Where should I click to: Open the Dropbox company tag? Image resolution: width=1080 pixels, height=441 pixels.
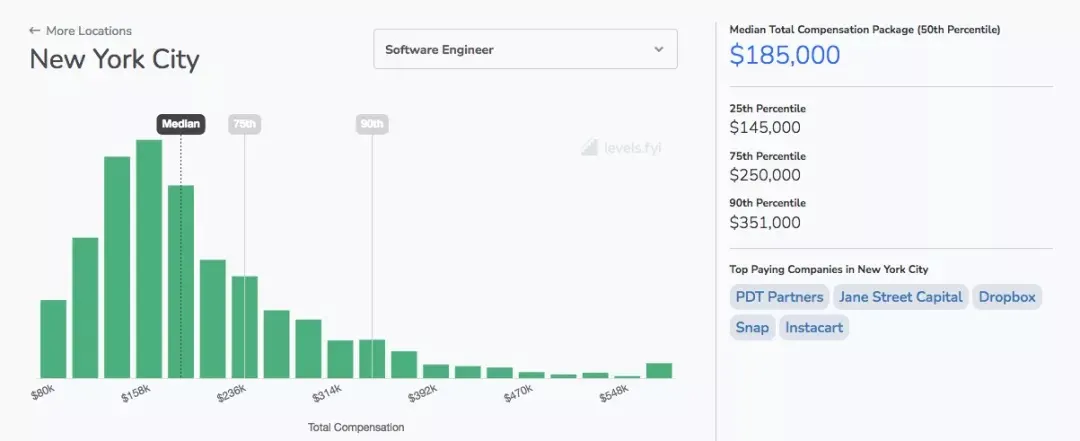[1007, 297]
